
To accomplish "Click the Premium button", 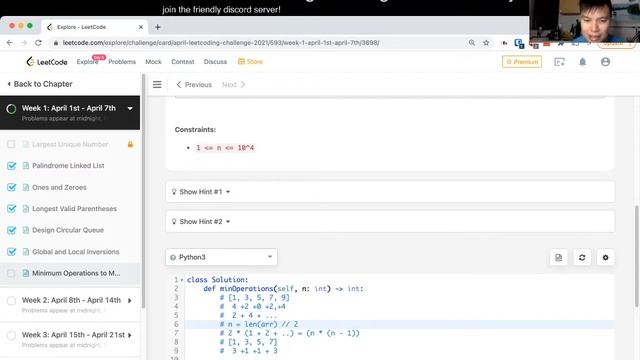I will tap(522, 62).
